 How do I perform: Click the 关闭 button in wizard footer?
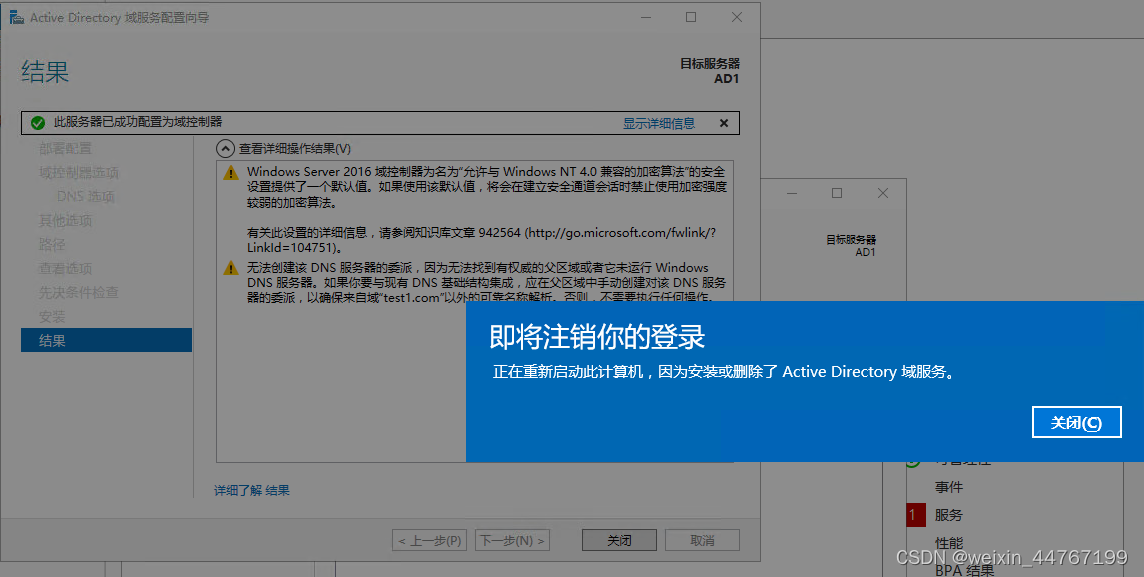point(619,541)
